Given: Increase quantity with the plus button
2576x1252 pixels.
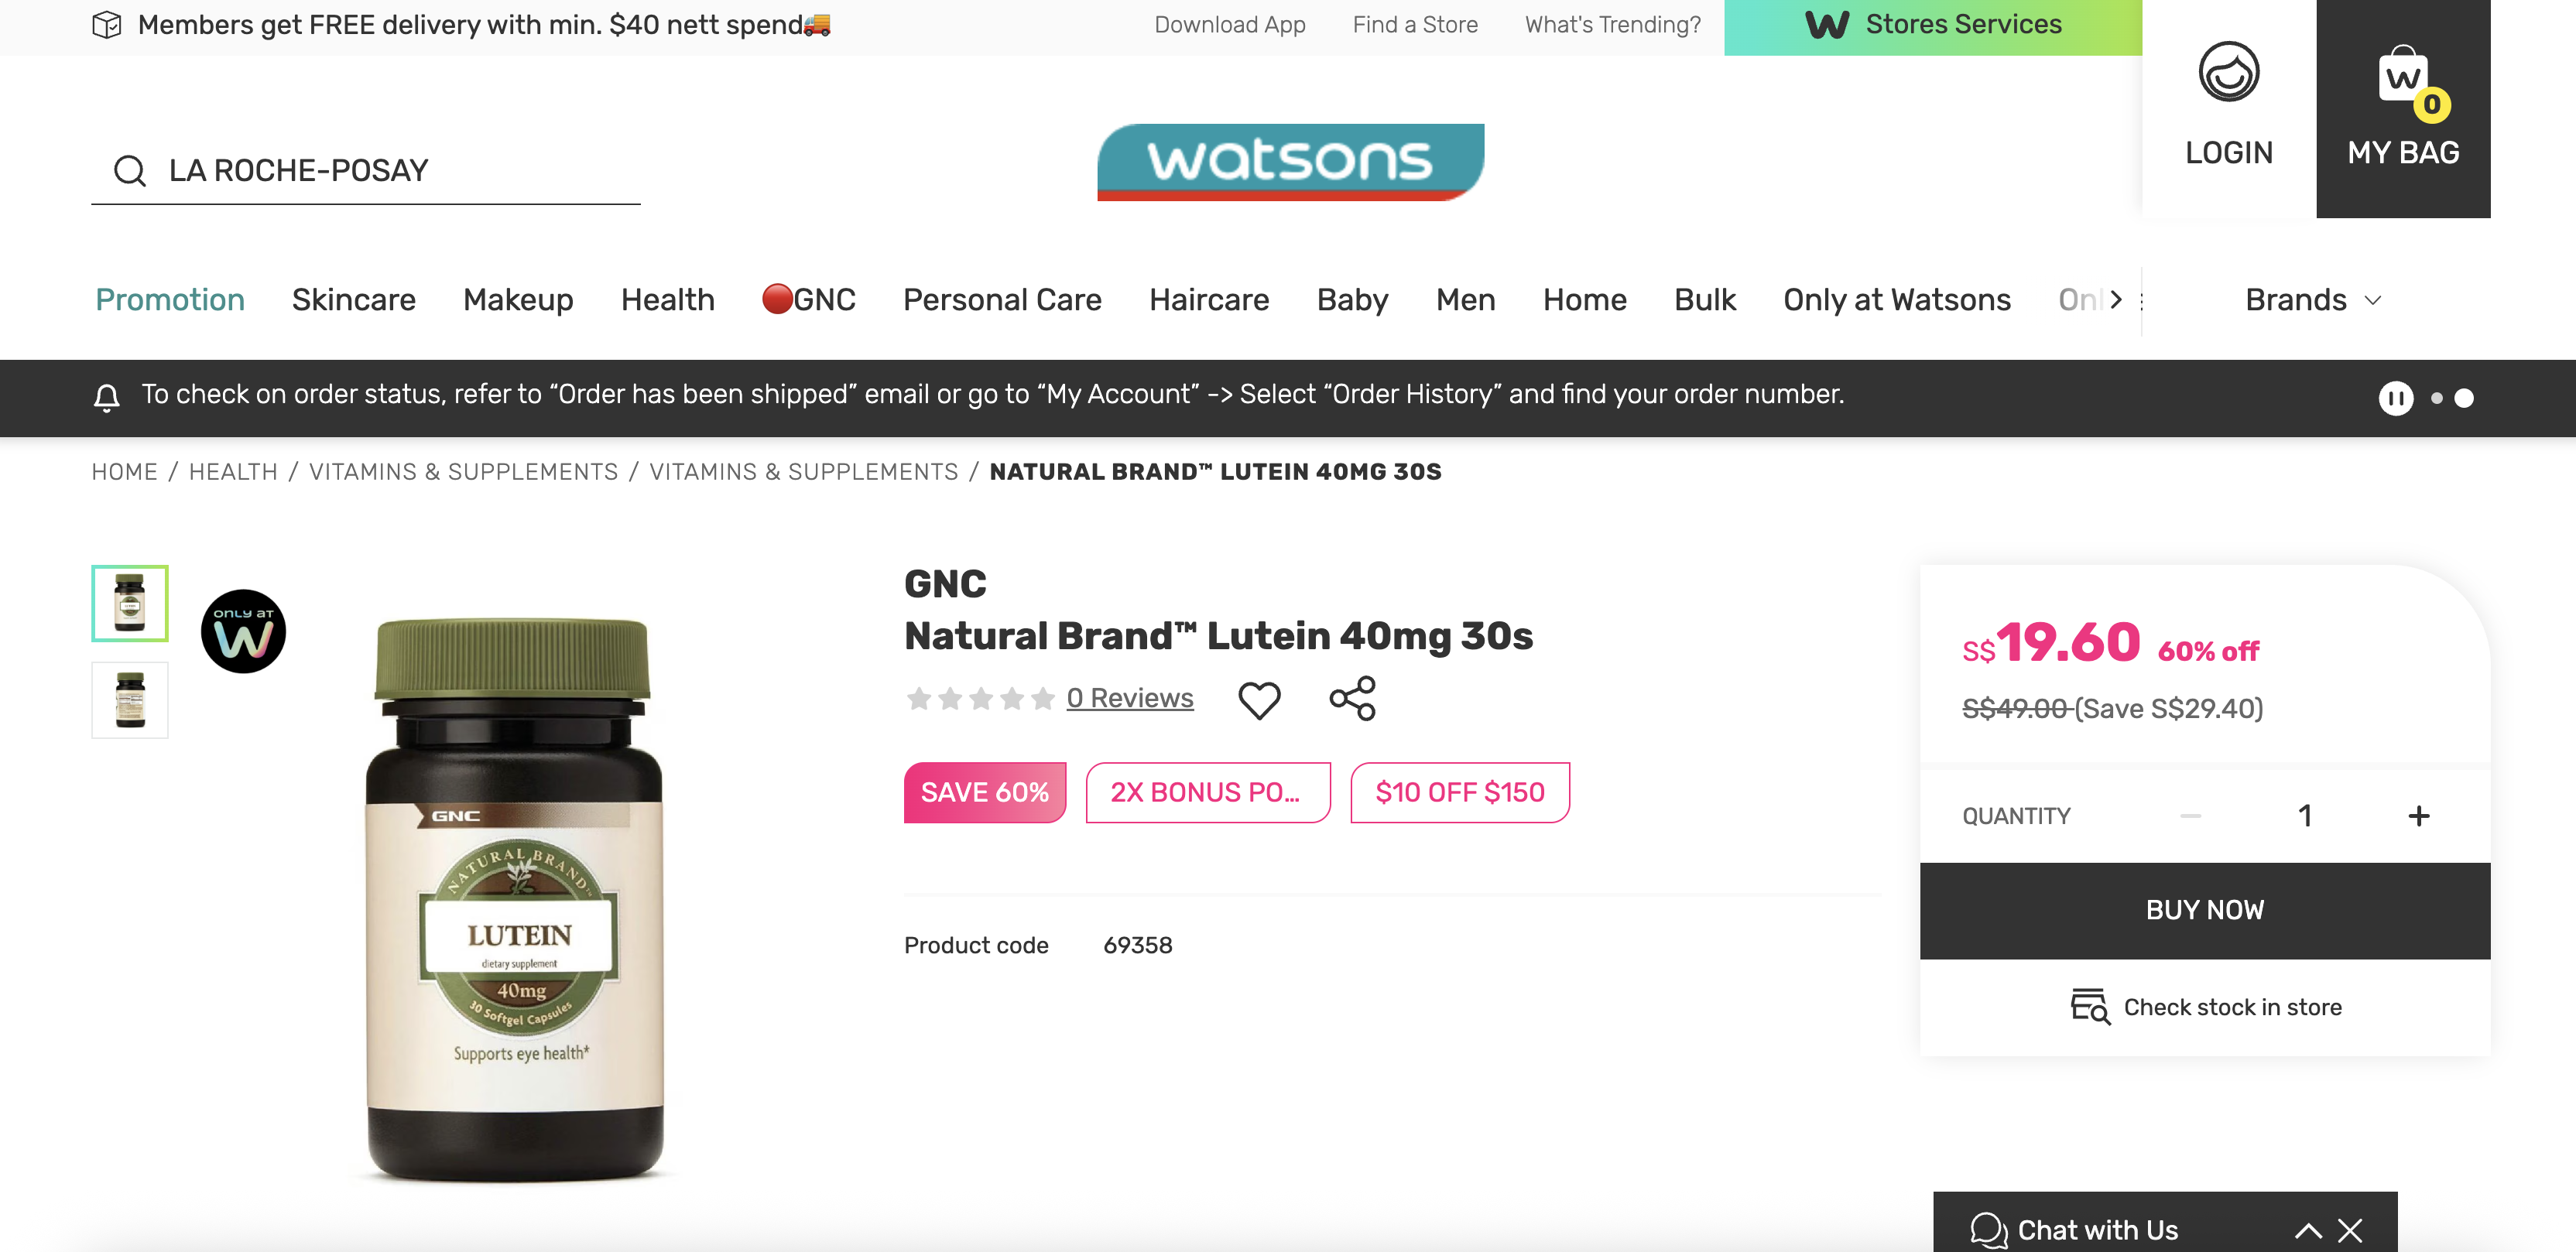Looking at the screenshot, I should pos(2418,816).
